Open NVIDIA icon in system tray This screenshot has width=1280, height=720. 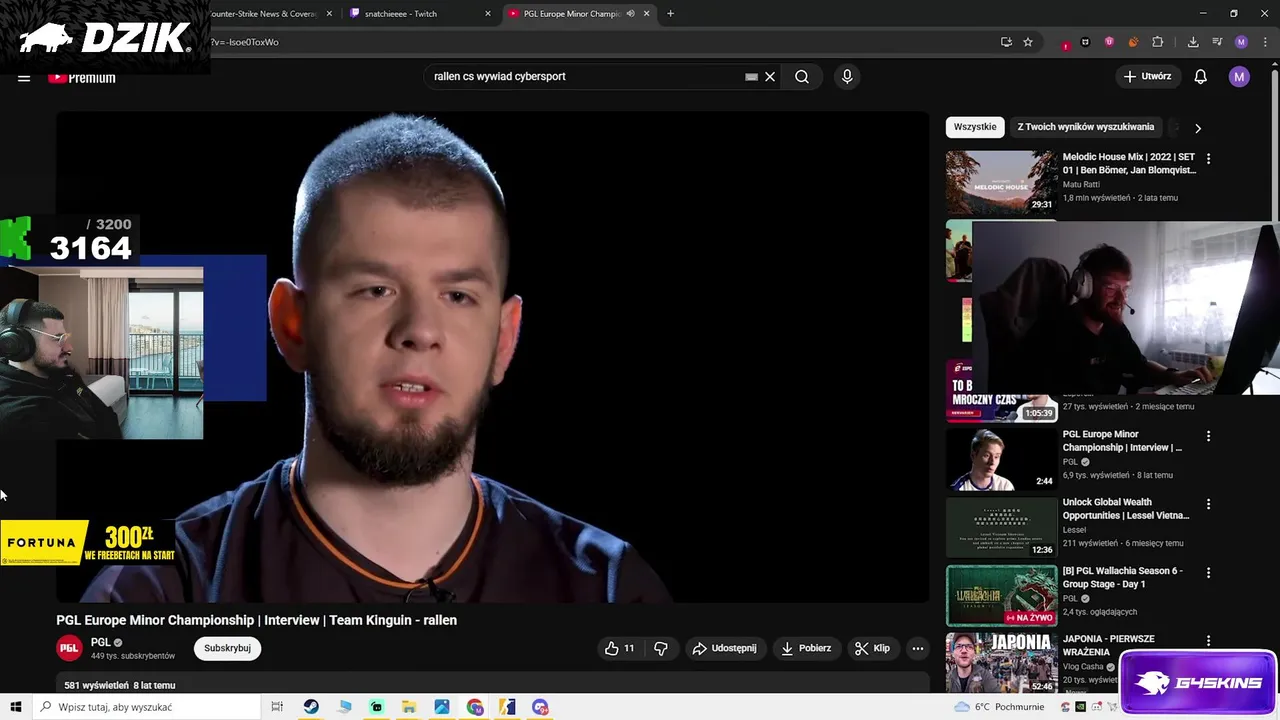(x=1081, y=707)
